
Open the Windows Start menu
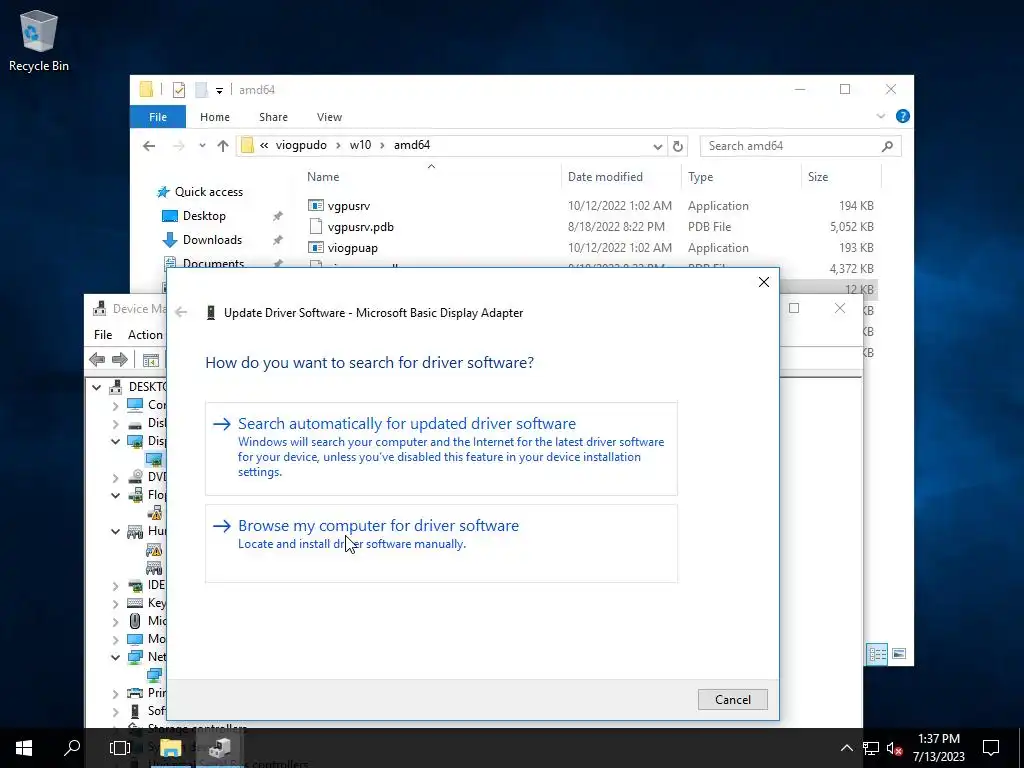click(x=24, y=748)
